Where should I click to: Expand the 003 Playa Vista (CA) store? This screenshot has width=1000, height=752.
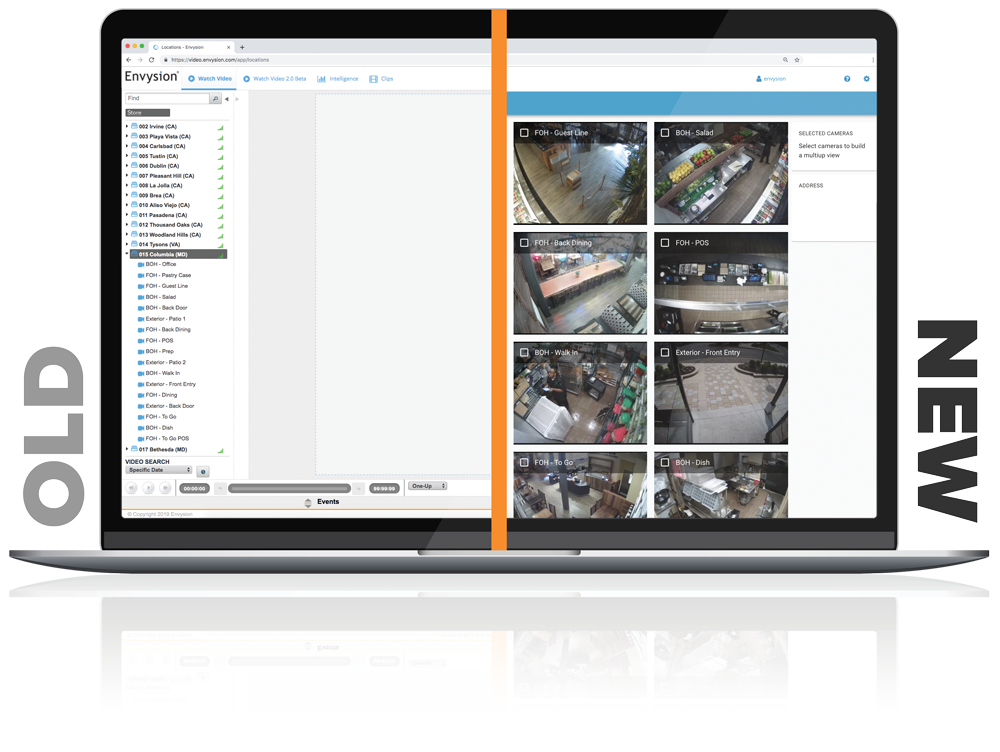pos(127,136)
